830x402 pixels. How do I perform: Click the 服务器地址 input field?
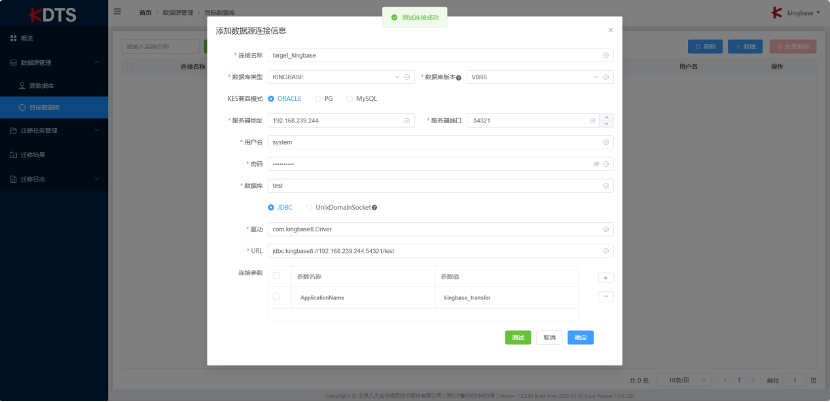tap(341, 120)
